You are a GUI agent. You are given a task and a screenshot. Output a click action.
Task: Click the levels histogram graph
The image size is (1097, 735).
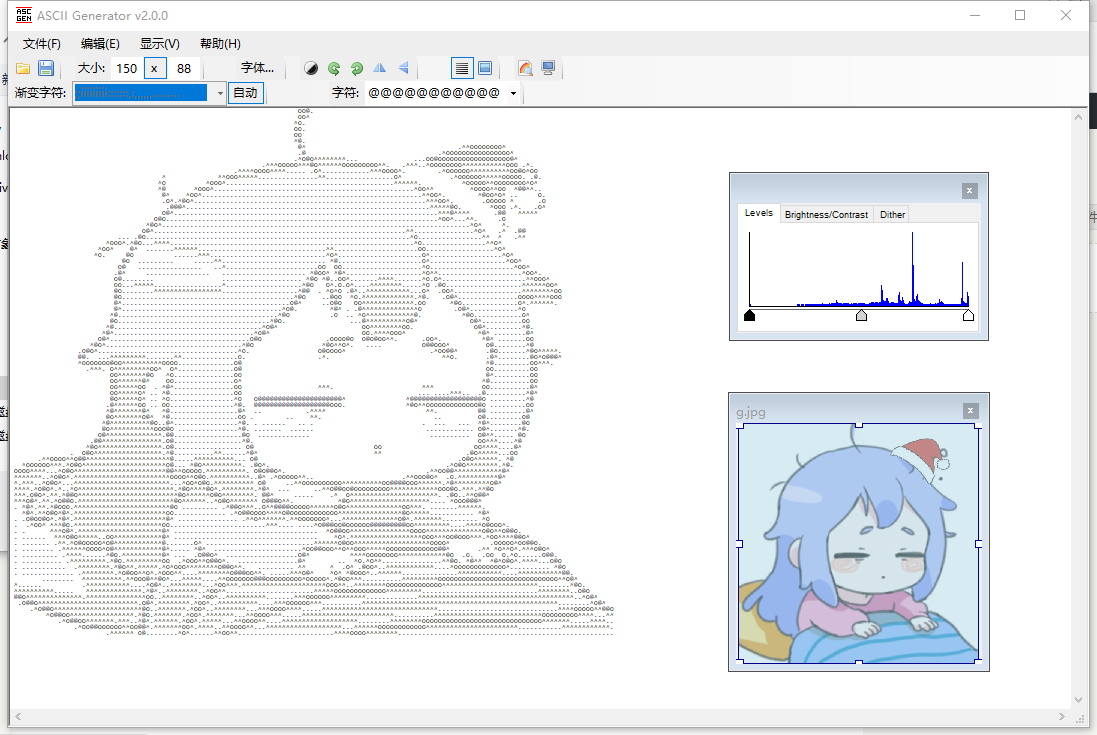point(859,269)
